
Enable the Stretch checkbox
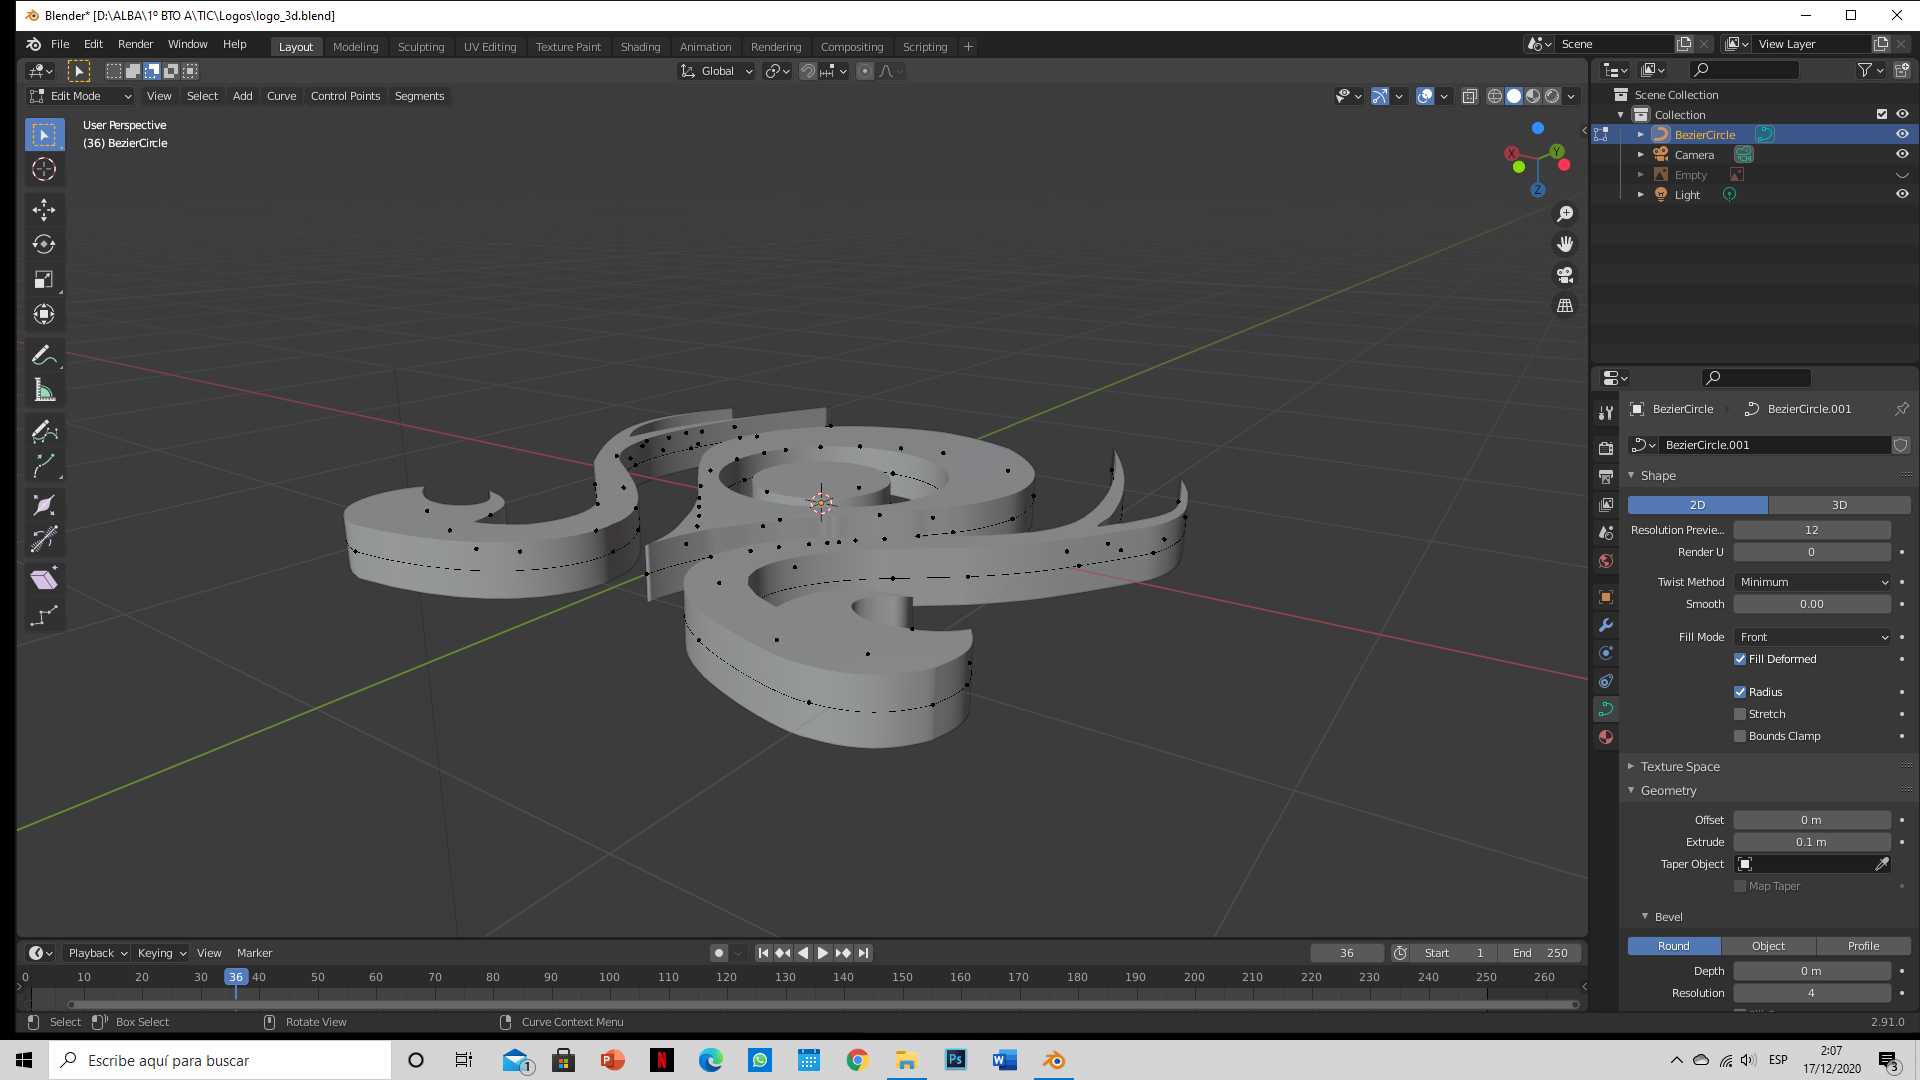(1740, 714)
